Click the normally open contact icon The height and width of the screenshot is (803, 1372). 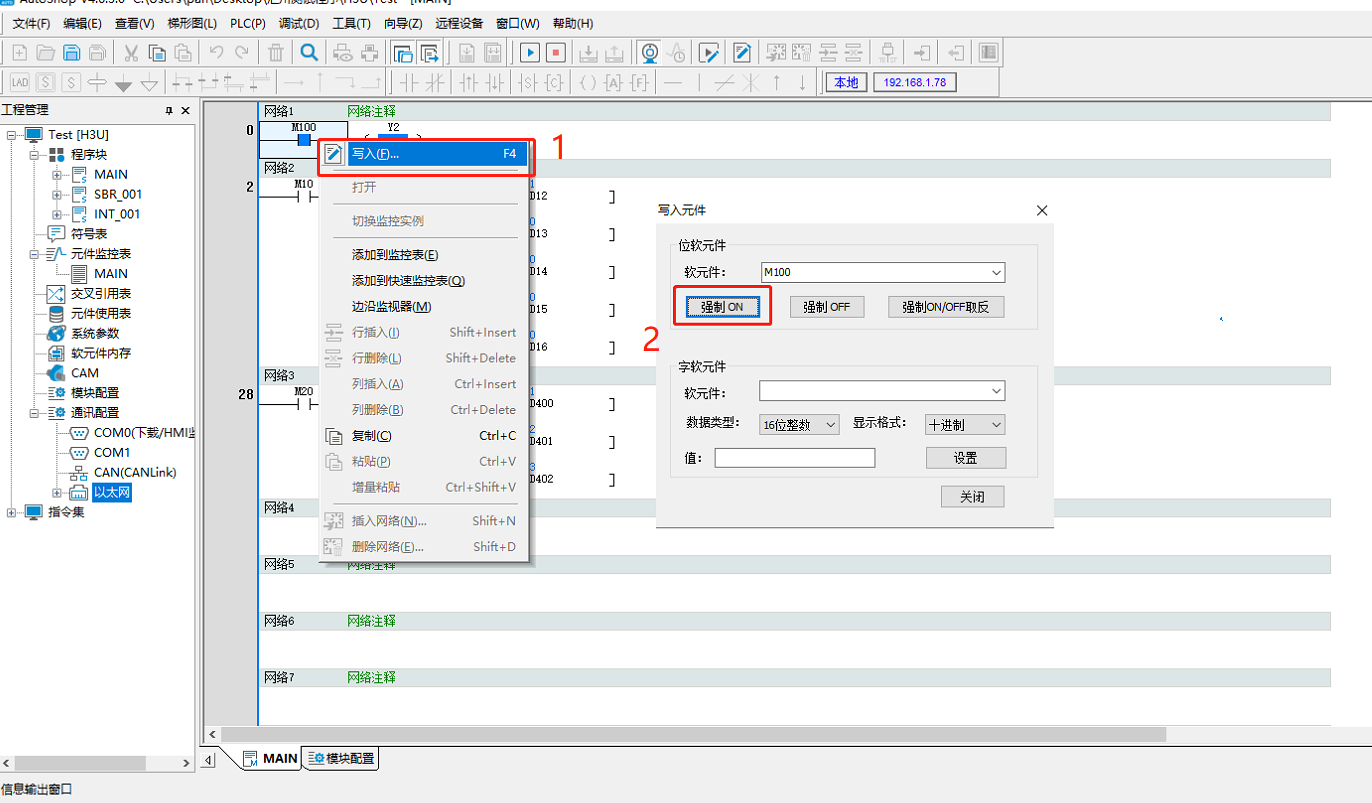coord(408,82)
